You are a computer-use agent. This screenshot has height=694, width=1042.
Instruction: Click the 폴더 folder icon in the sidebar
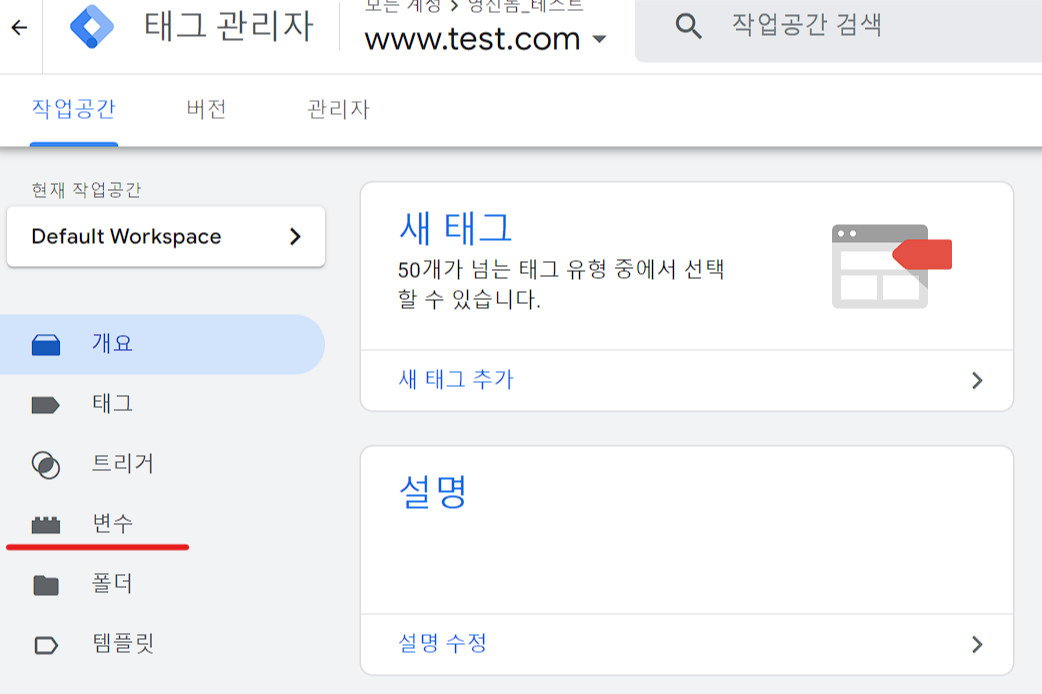[46, 585]
